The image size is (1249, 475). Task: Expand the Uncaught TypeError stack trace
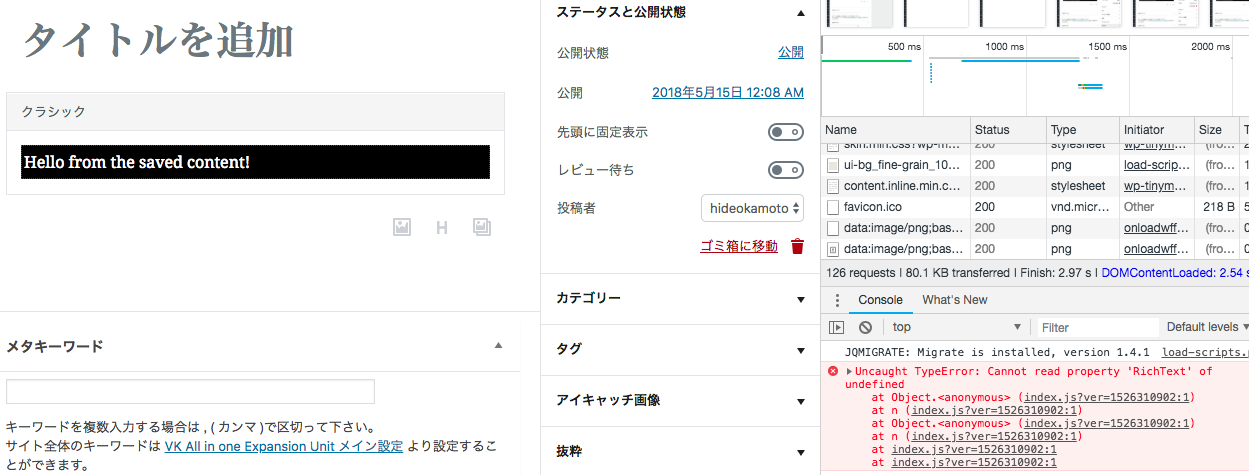point(850,371)
